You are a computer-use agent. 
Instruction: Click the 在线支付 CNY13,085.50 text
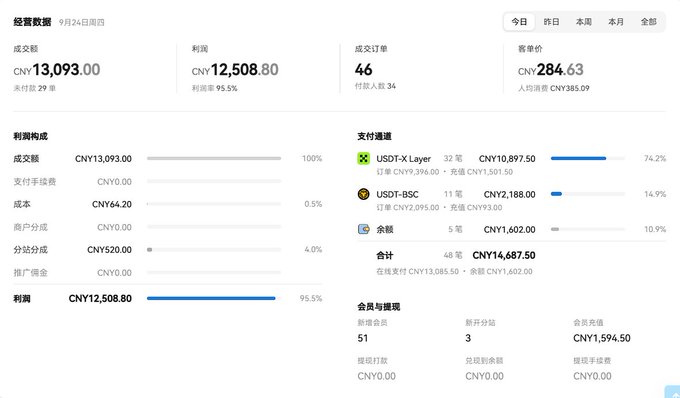point(417,271)
